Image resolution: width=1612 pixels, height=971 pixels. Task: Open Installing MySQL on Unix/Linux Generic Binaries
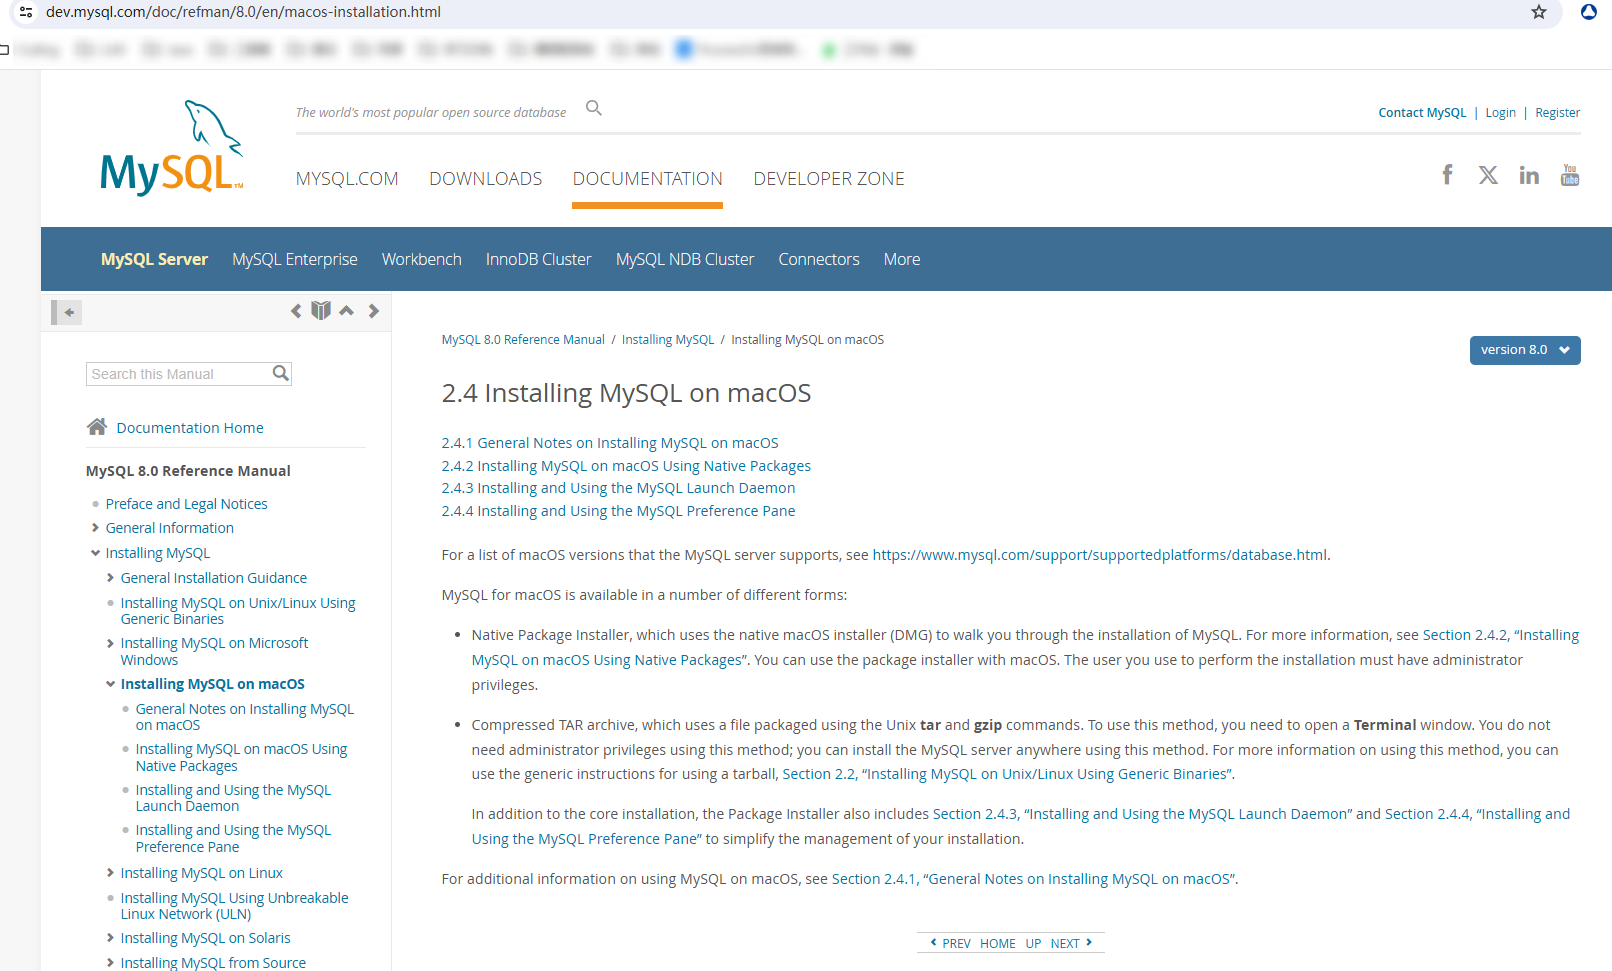[x=238, y=611]
